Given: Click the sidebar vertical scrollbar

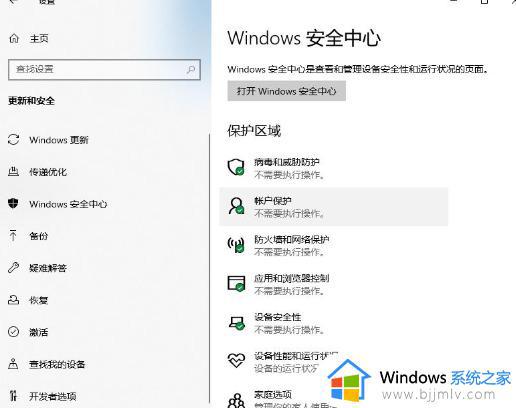Looking at the screenshot, I should (209, 268).
